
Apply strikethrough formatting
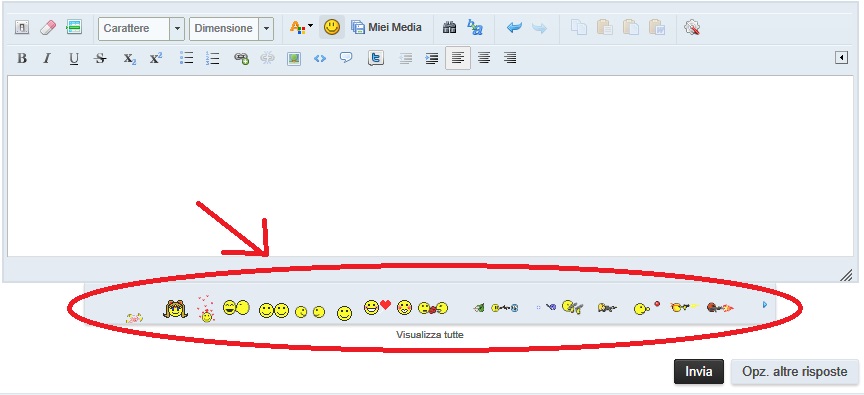[x=100, y=58]
